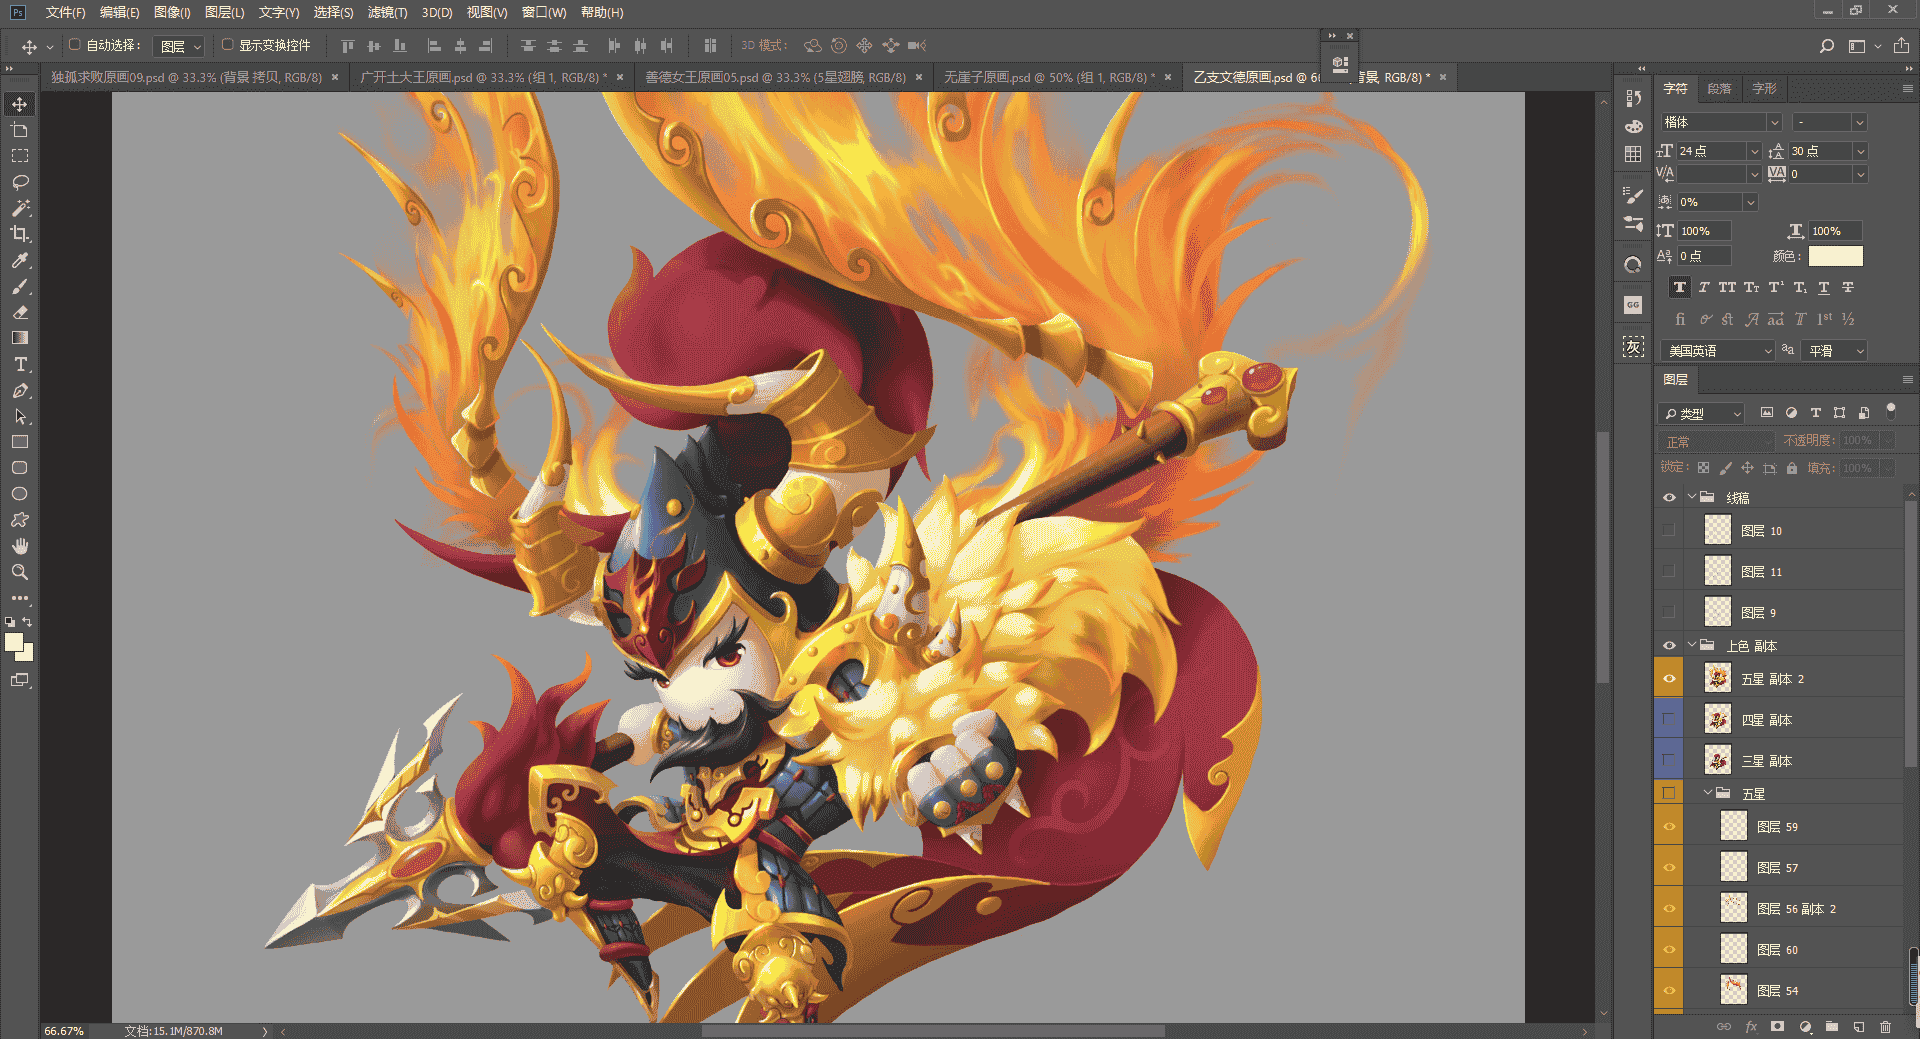1920x1039 pixels.
Task: Open the font size dropdown 24 点
Action: click(1754, 151)
